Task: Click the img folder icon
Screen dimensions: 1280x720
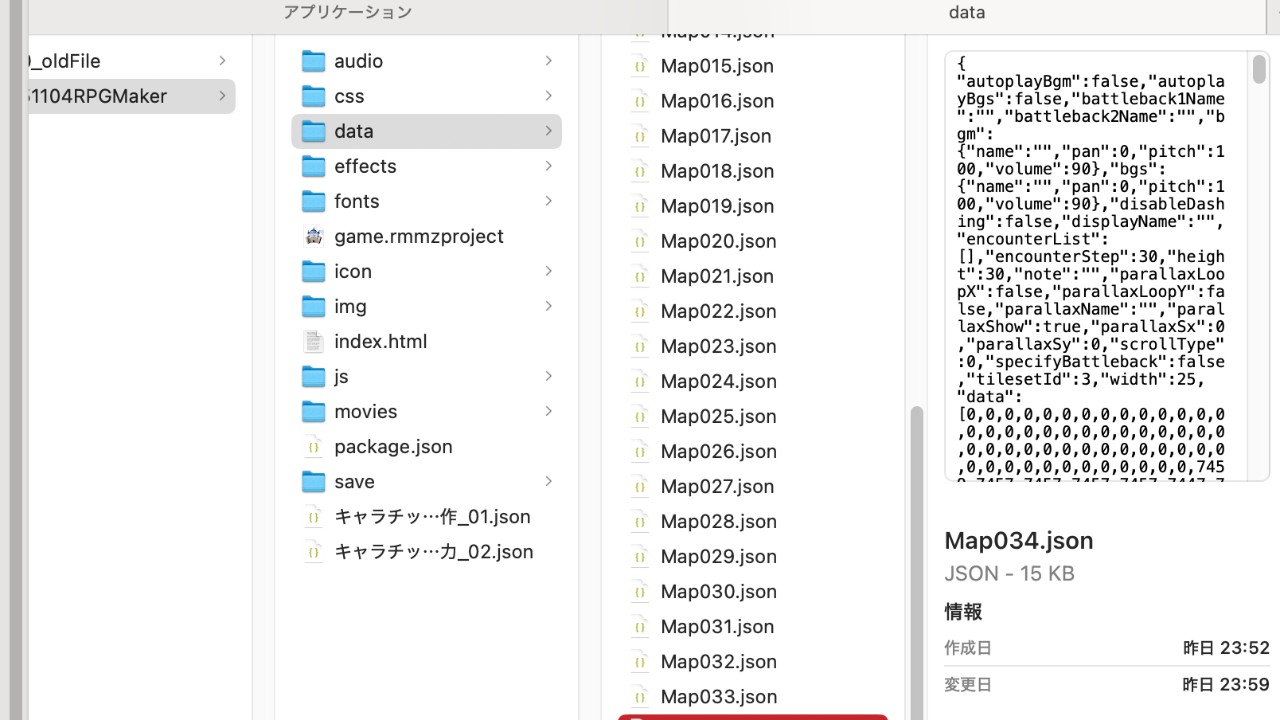Action: click(313, 306)
